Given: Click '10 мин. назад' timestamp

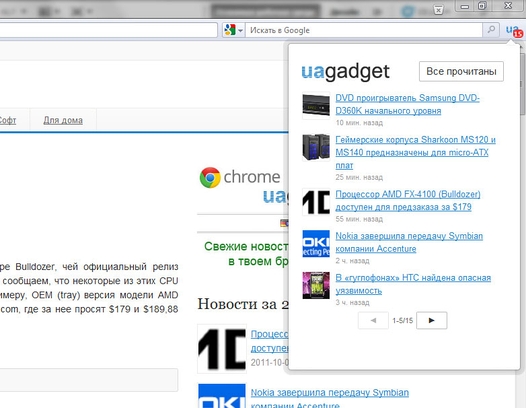Looking at the screenshot, I should click(359, 123).
